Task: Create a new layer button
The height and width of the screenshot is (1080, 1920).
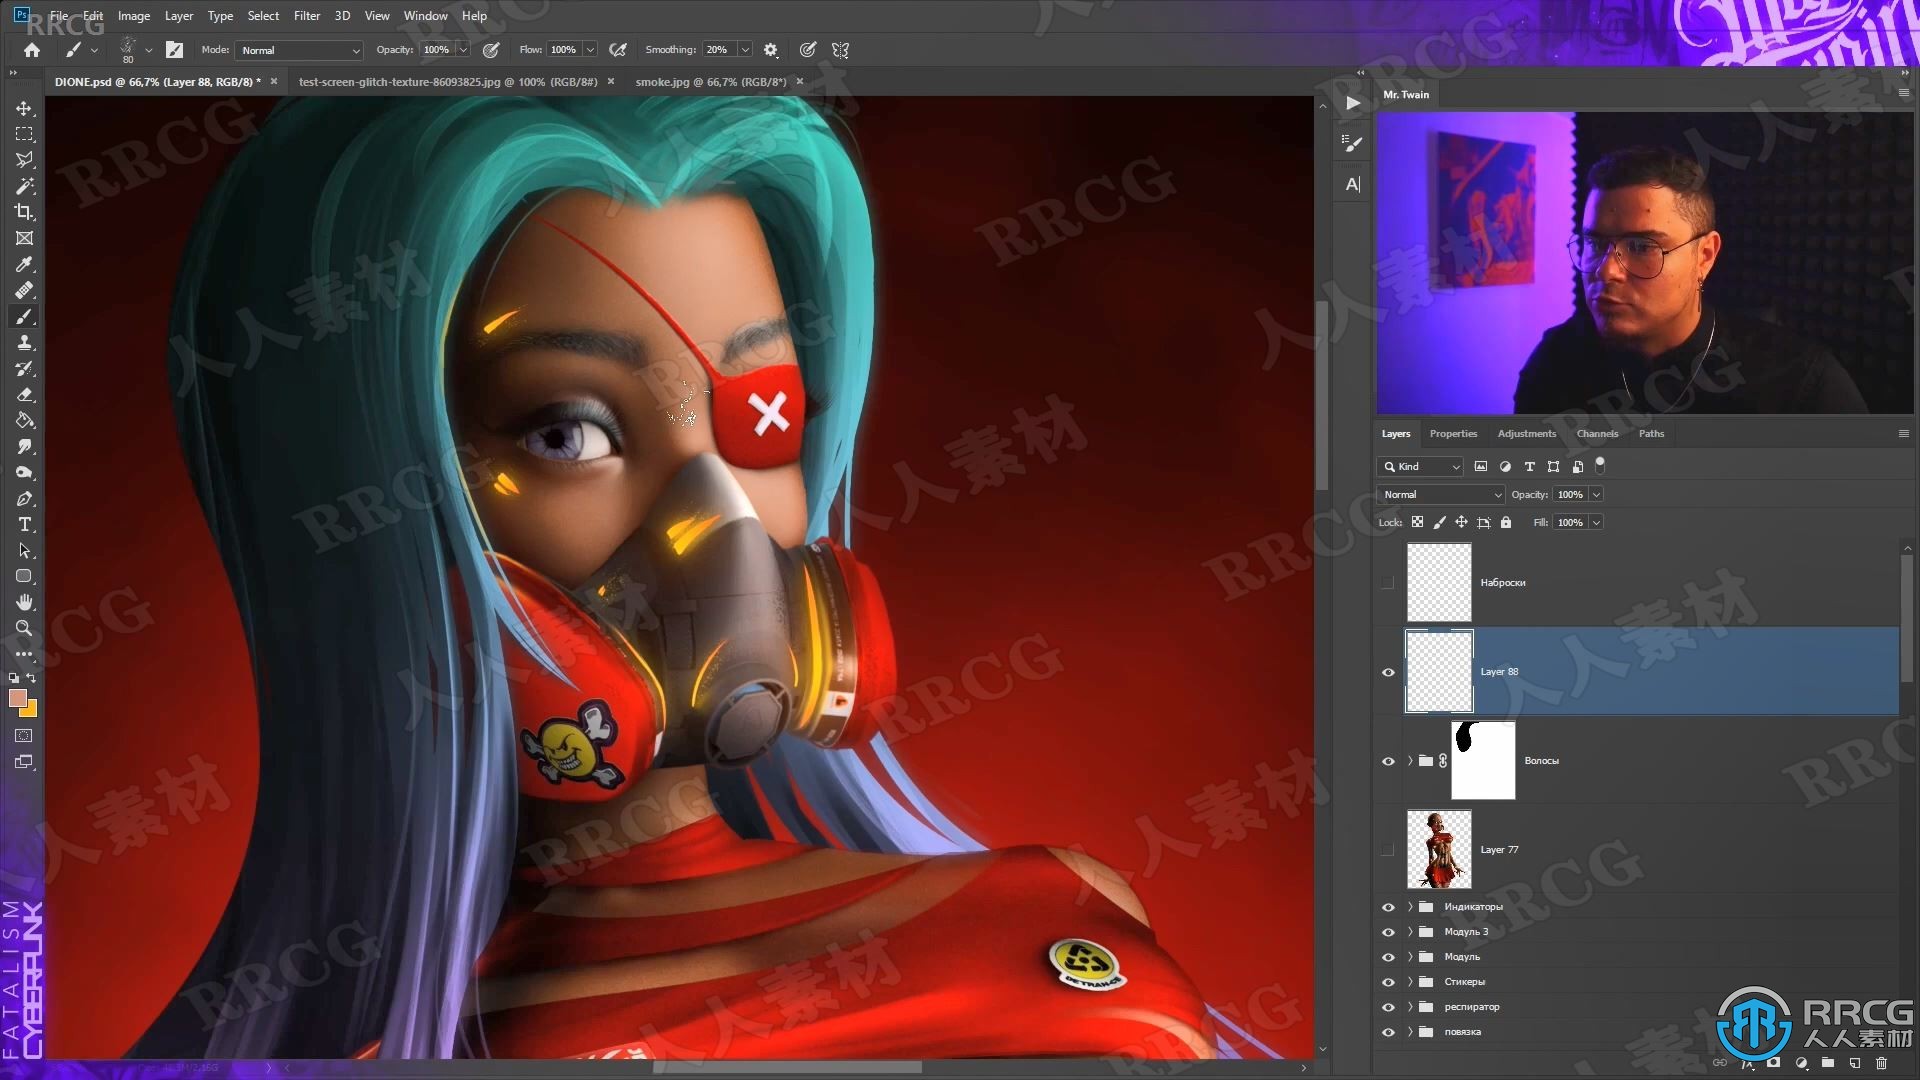Action: click(1854, 1063)
